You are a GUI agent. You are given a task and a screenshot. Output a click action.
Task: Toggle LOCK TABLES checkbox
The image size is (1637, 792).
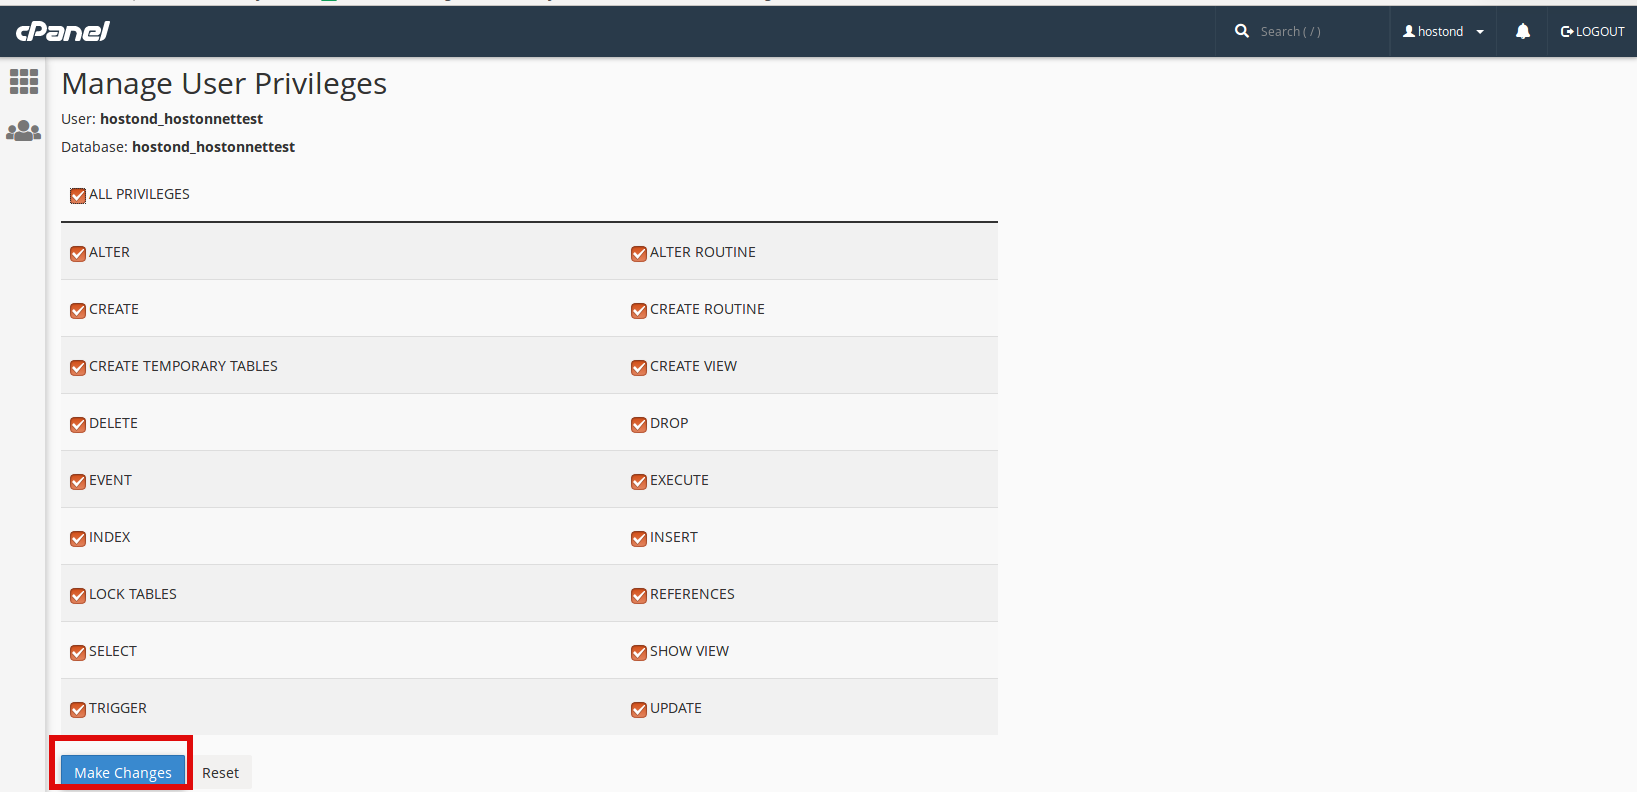point(78,595)
